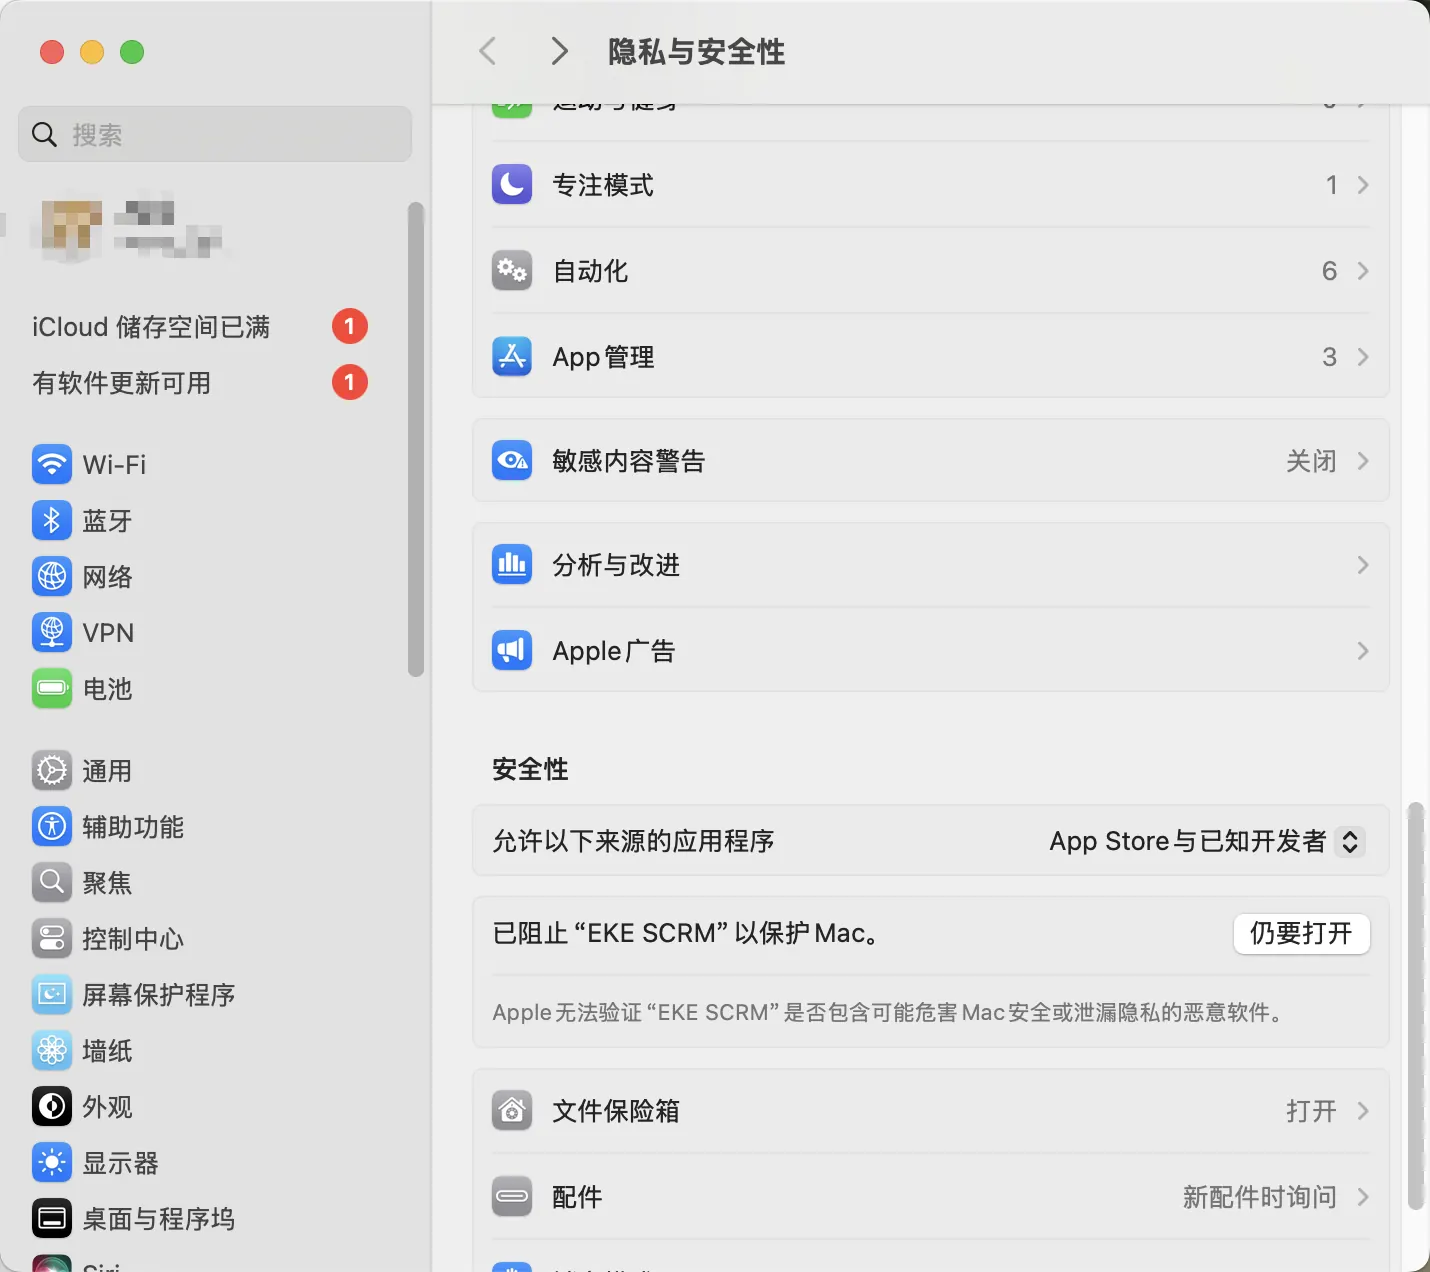This screenshot has height=1272, width=1430.
Task: Click the main pane vertical scrollbar
Action: pos(1415,1006)
